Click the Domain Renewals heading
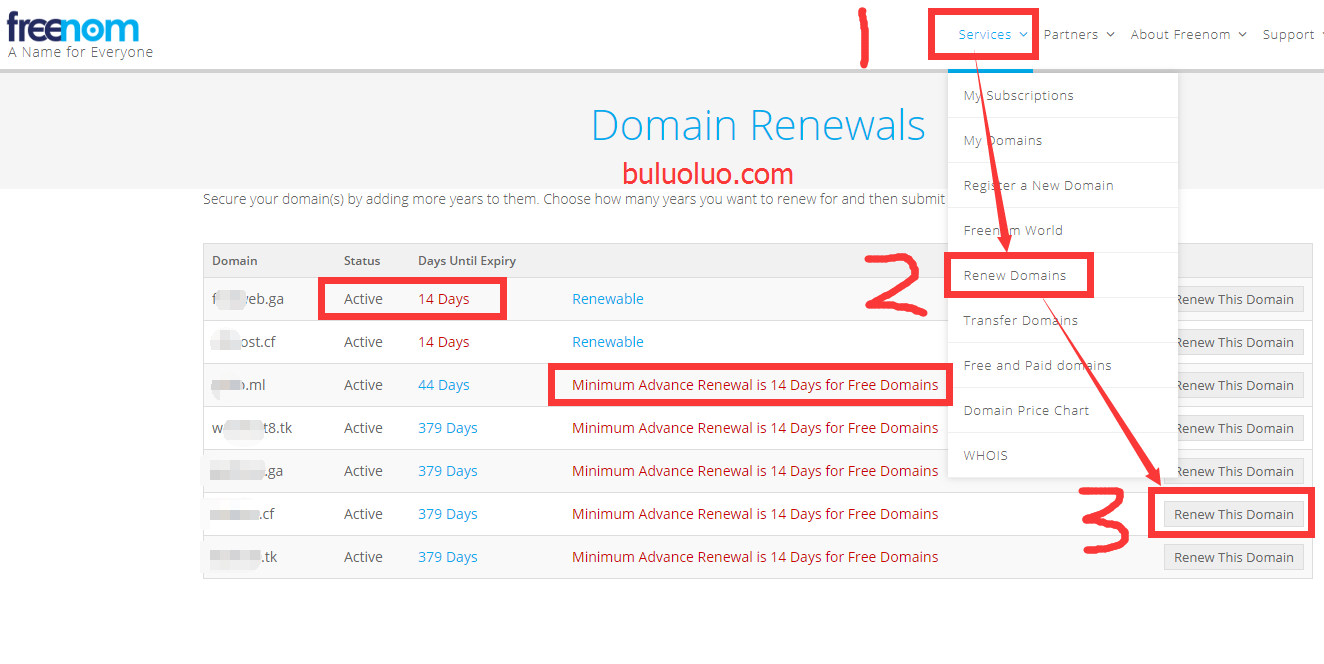Image resolution: width=1324 pixels, height=664 pixels. point(758,125)
